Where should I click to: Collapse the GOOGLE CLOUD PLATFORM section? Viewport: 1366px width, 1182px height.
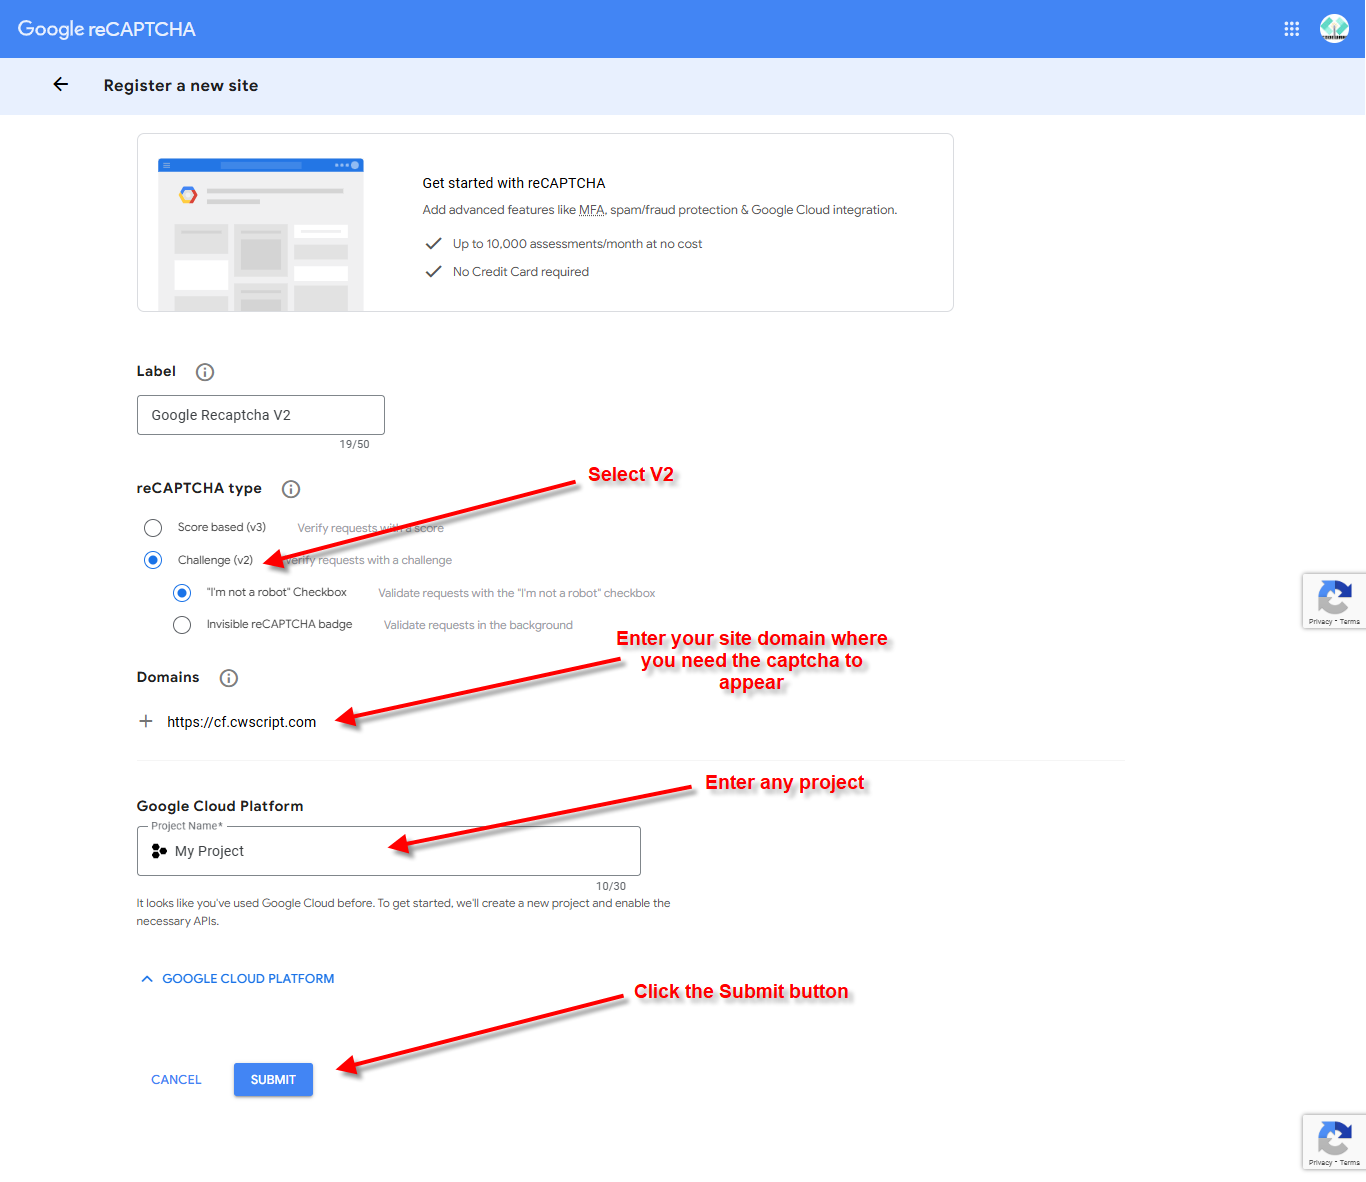(x=238, y=979)
